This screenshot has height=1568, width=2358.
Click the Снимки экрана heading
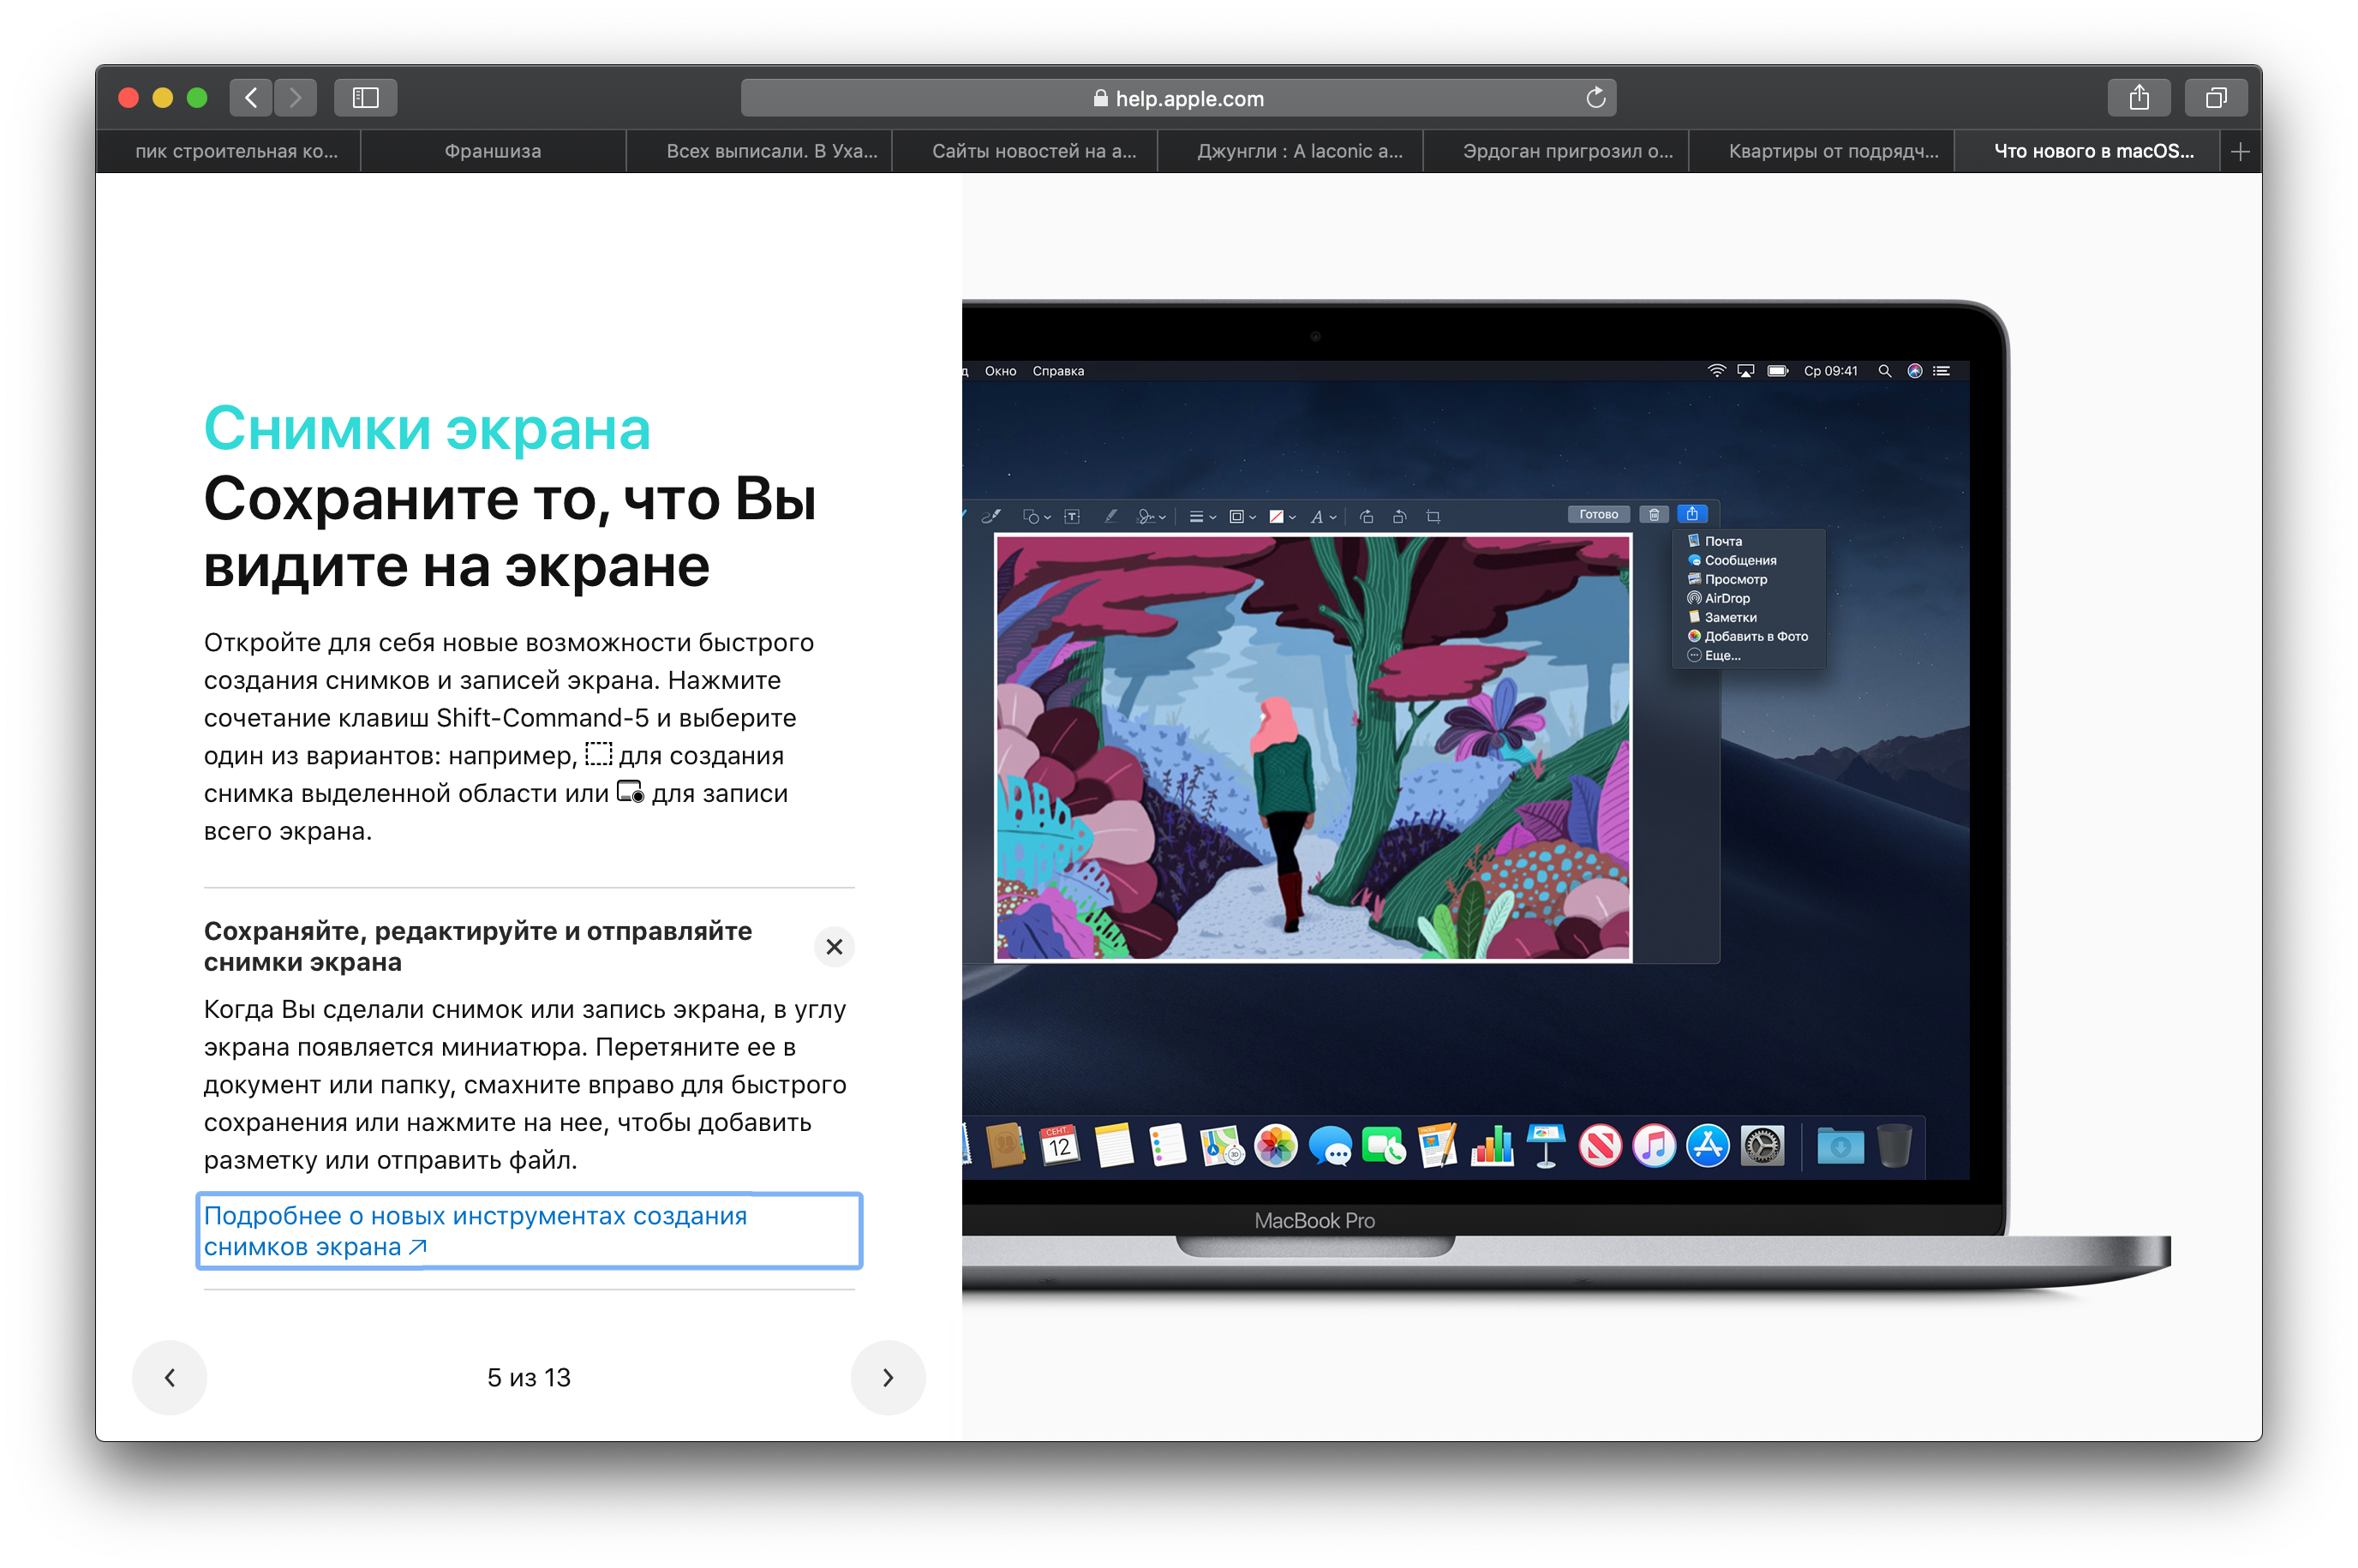tap(427, 429)
